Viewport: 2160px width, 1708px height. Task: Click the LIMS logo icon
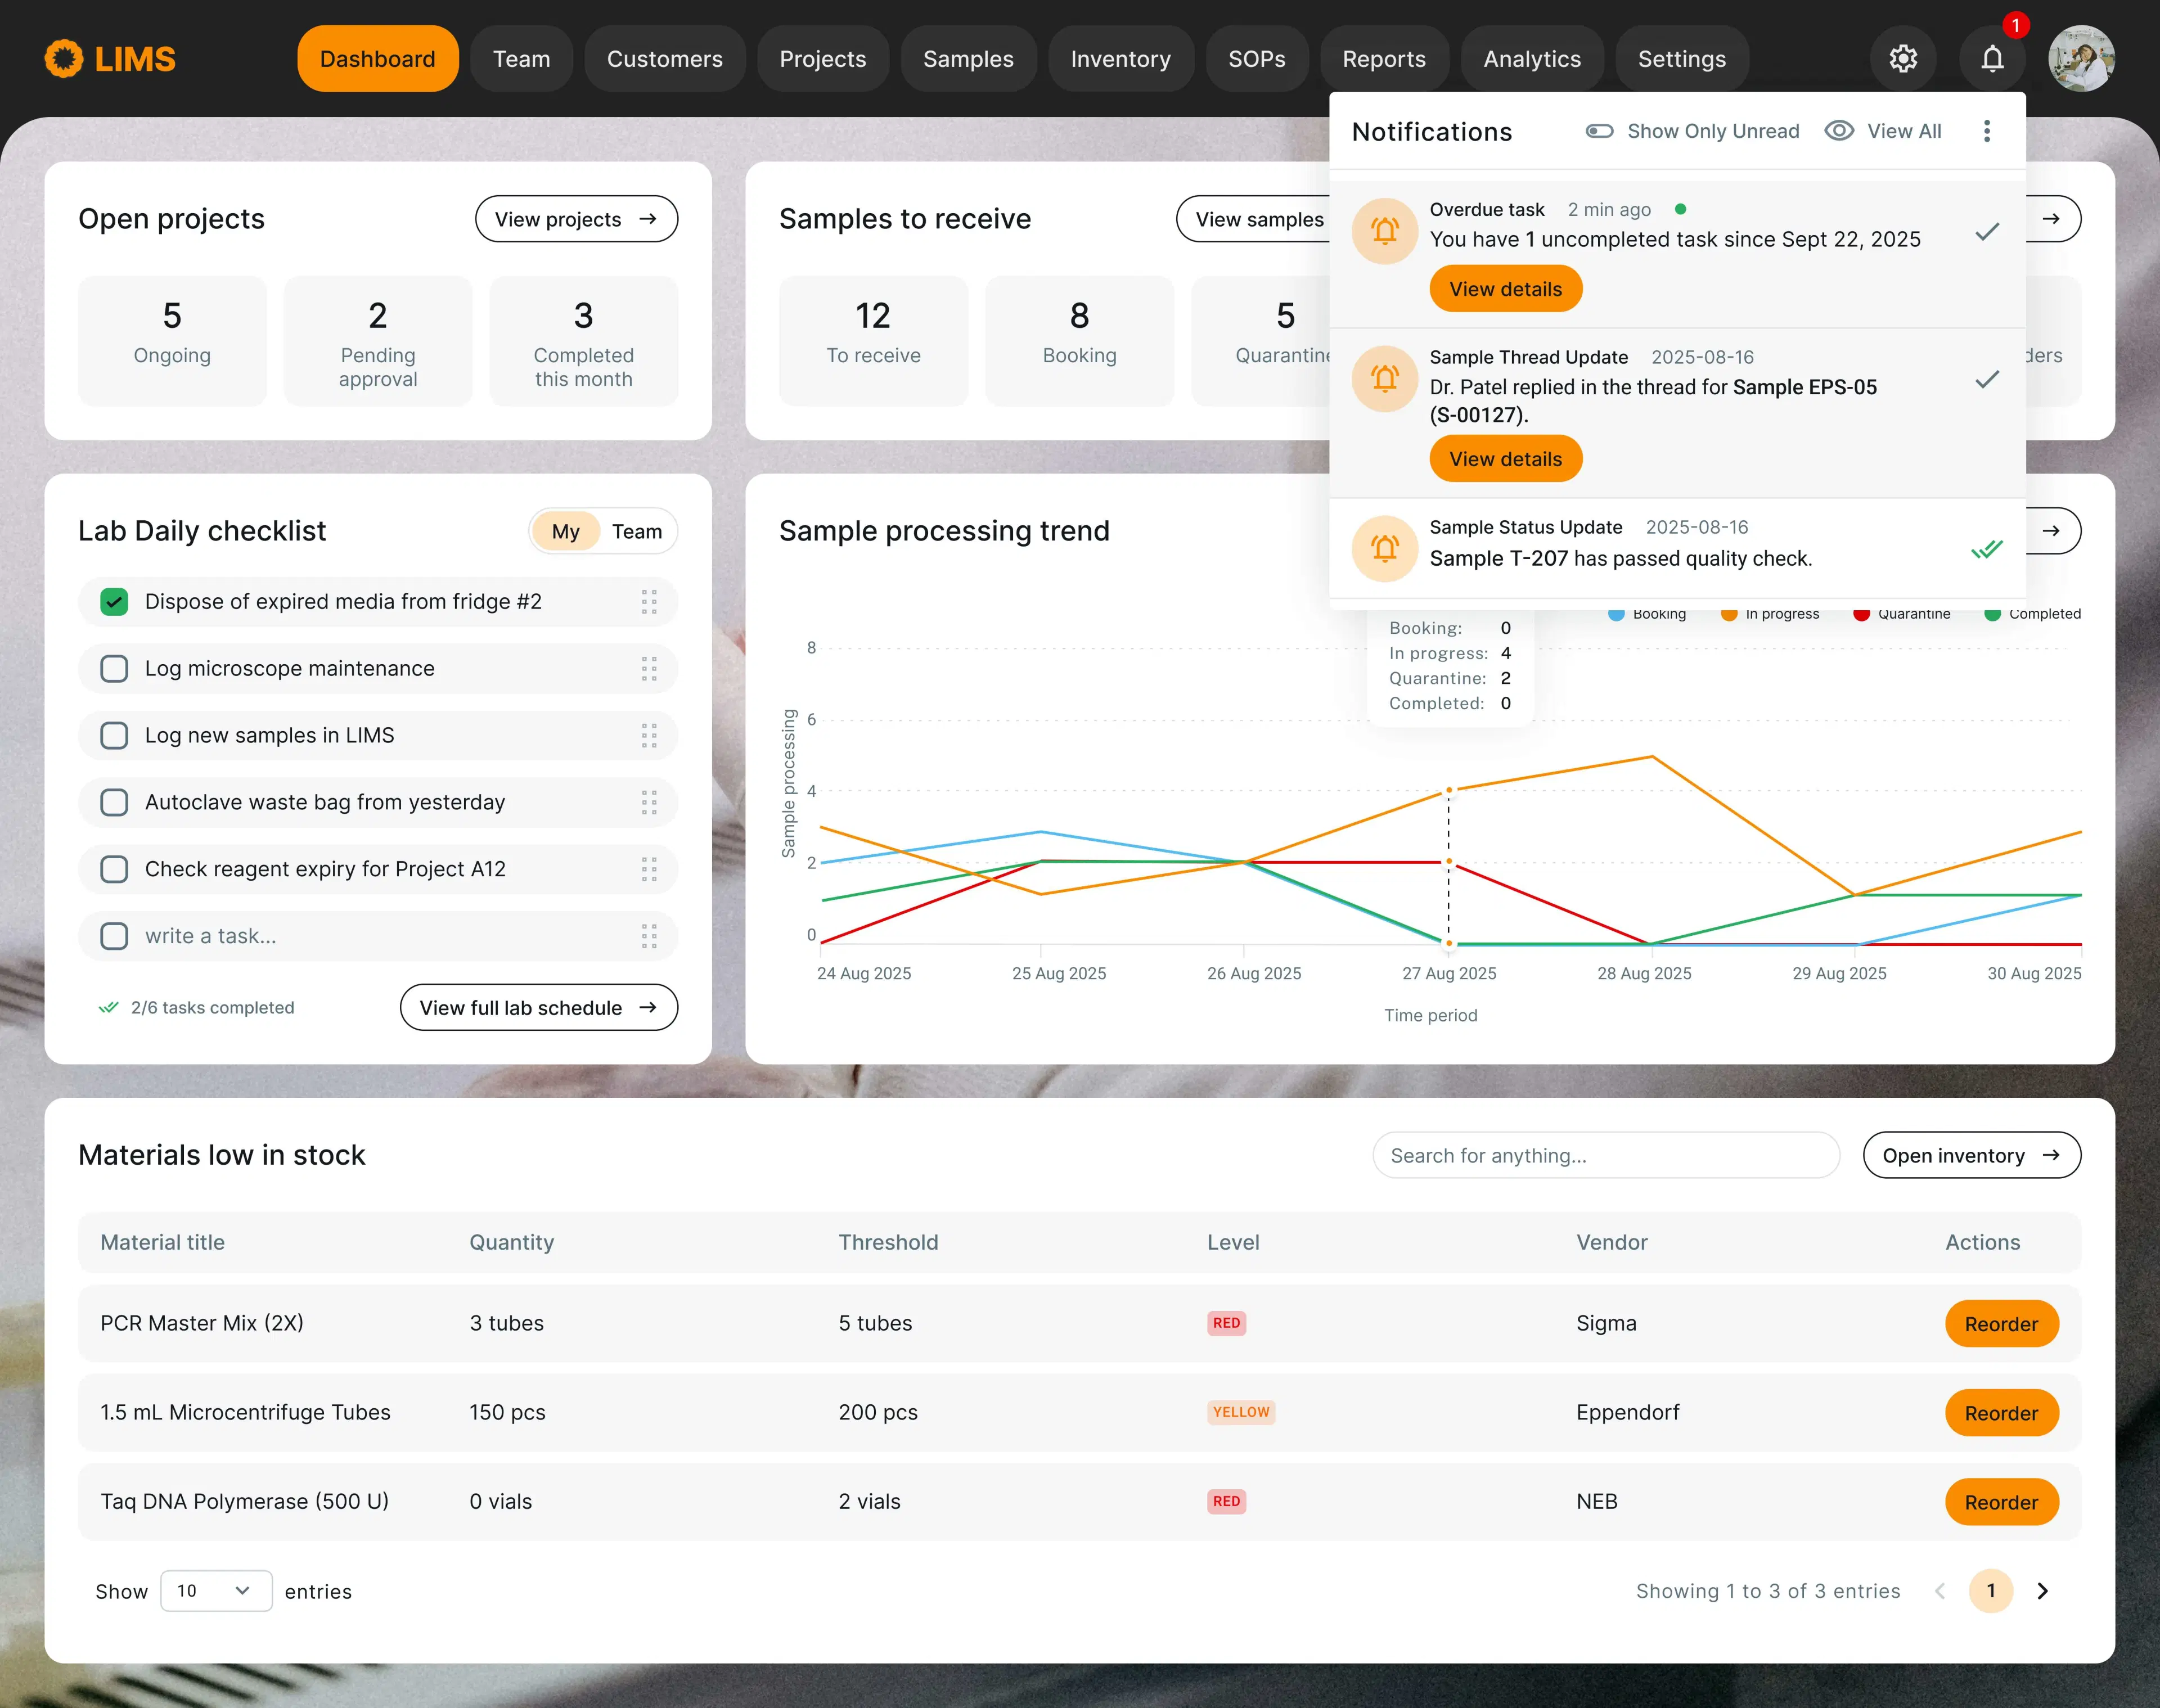click(63, 59)
